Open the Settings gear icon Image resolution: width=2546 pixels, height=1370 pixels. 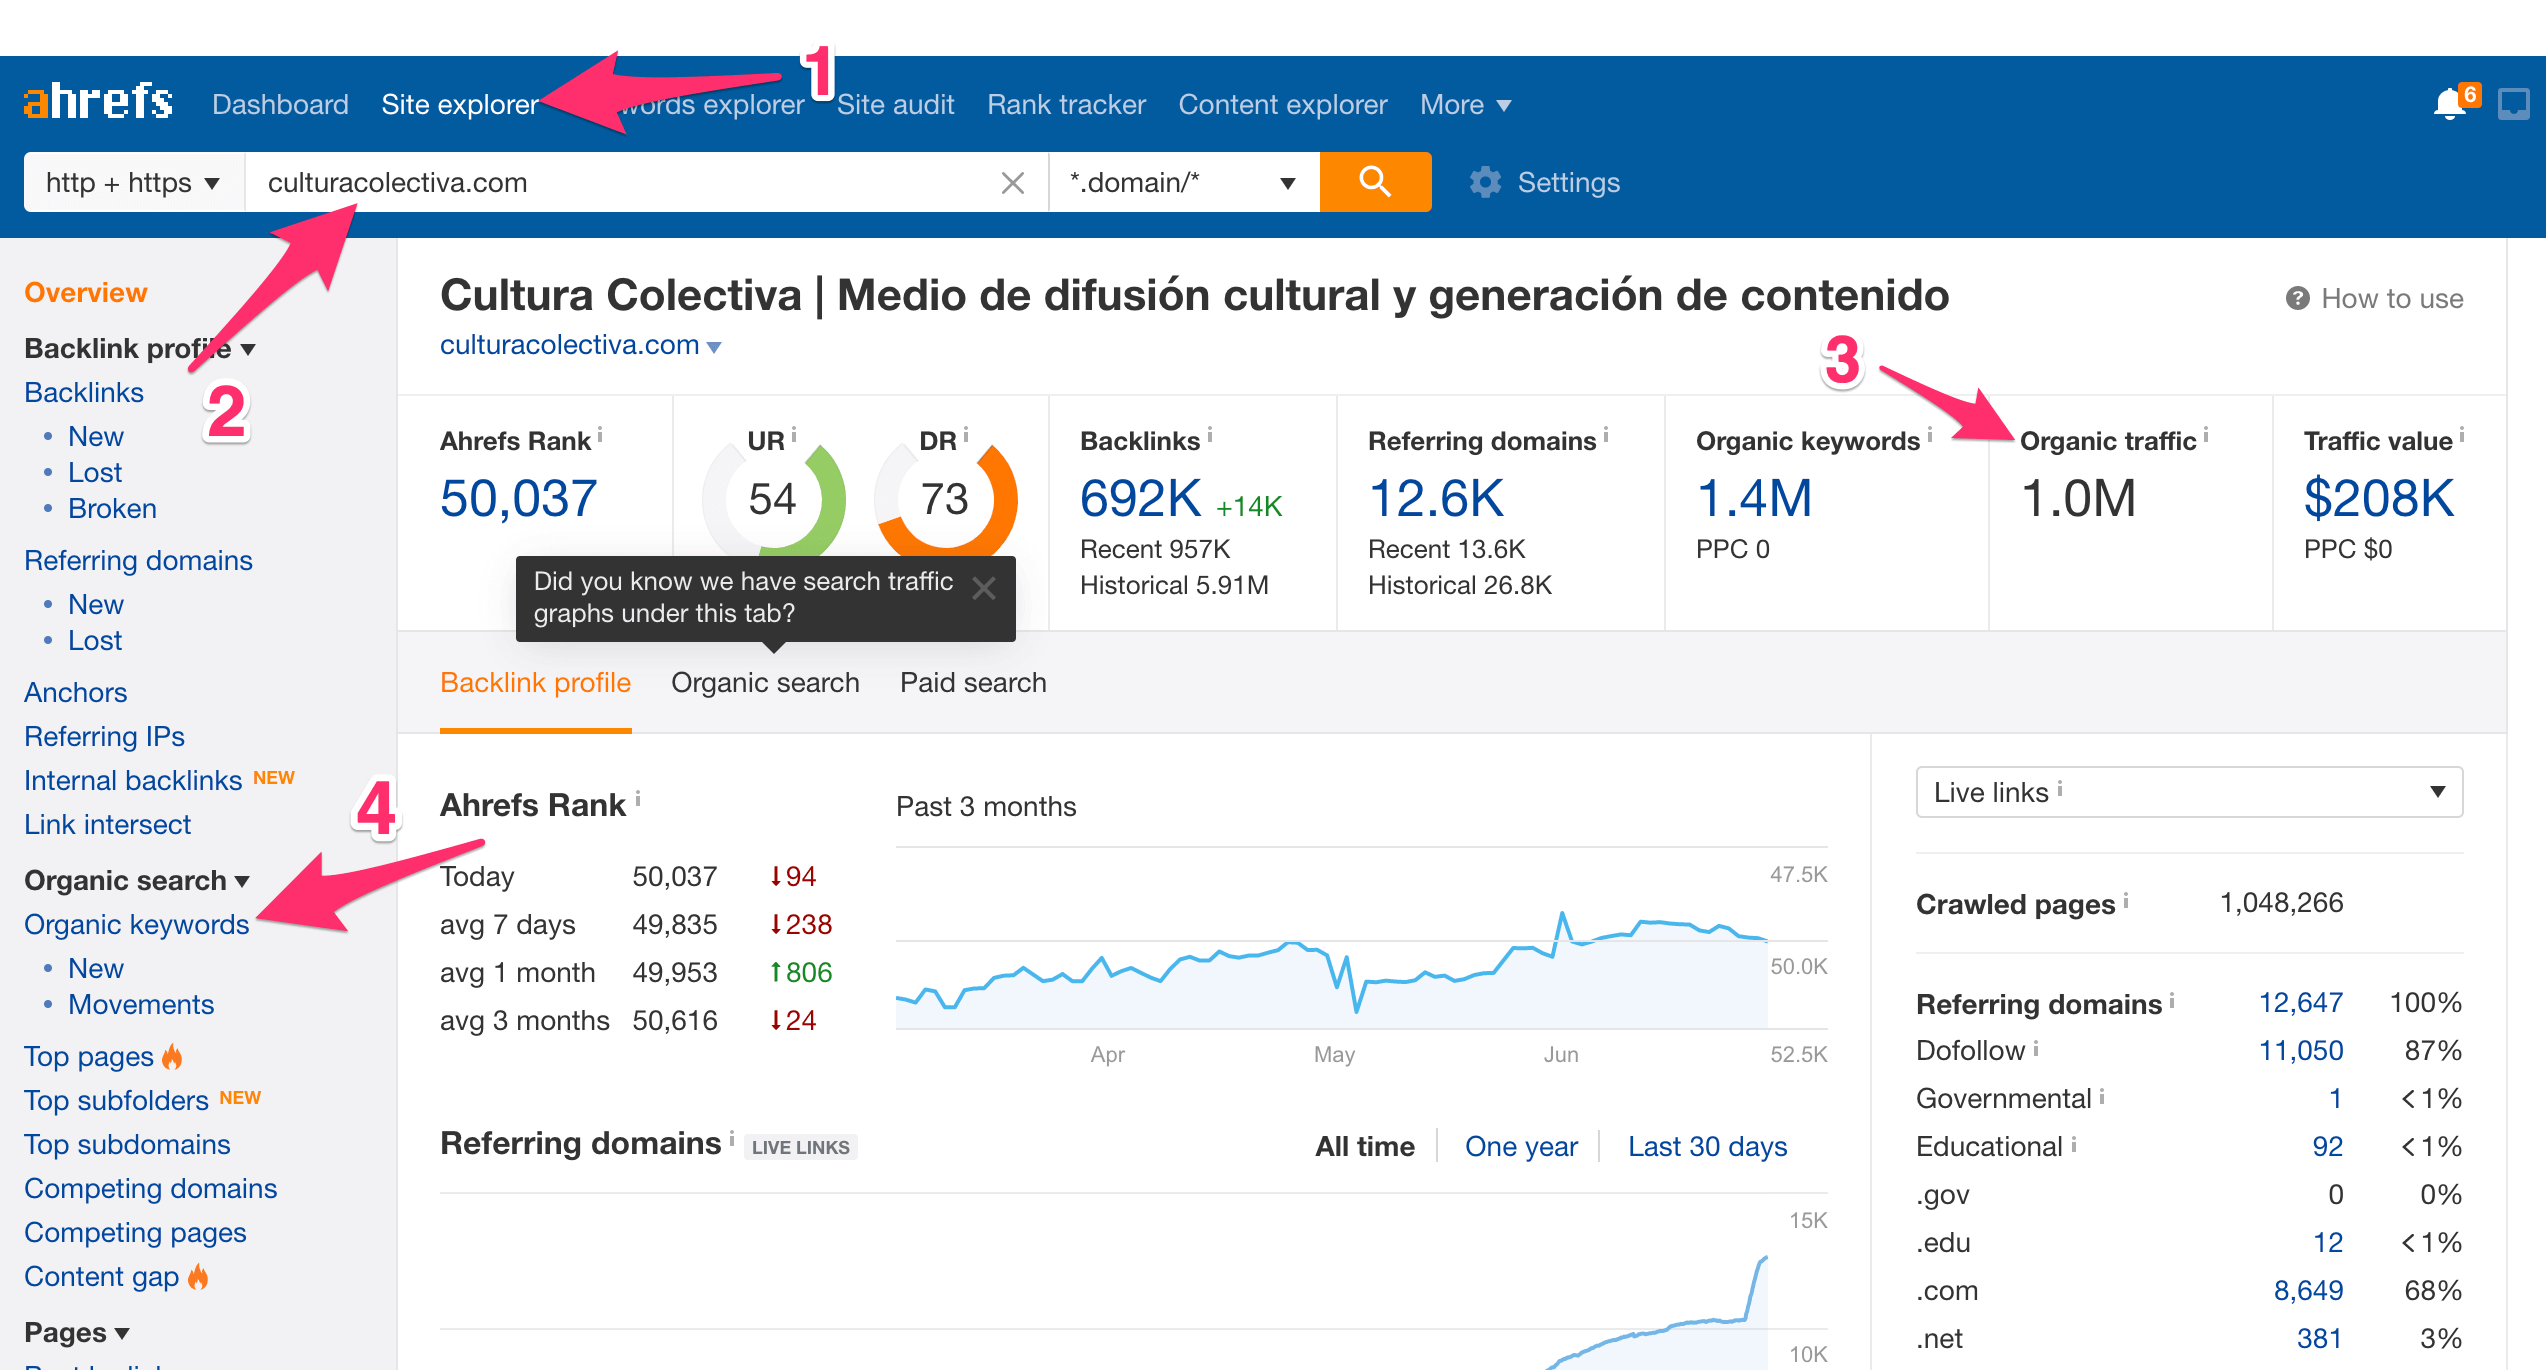(1485, 182)
